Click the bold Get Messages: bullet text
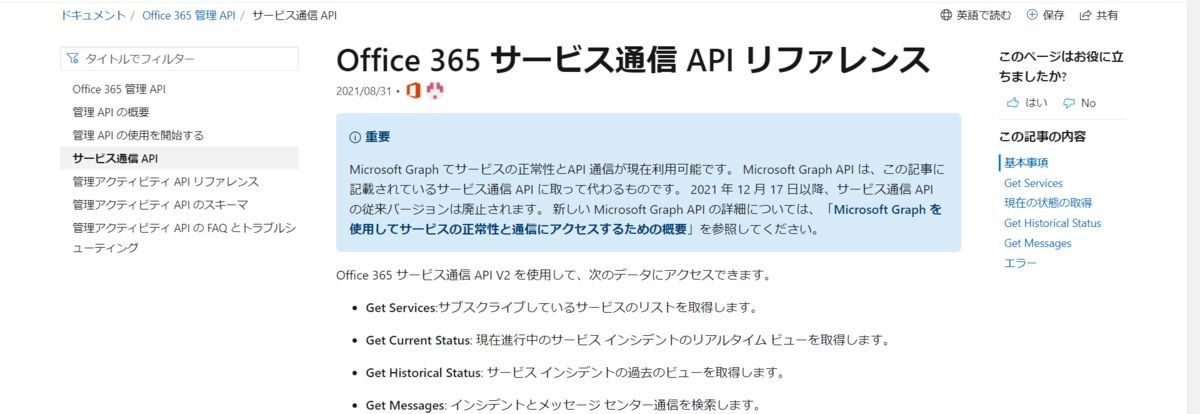 click(406, 405)
